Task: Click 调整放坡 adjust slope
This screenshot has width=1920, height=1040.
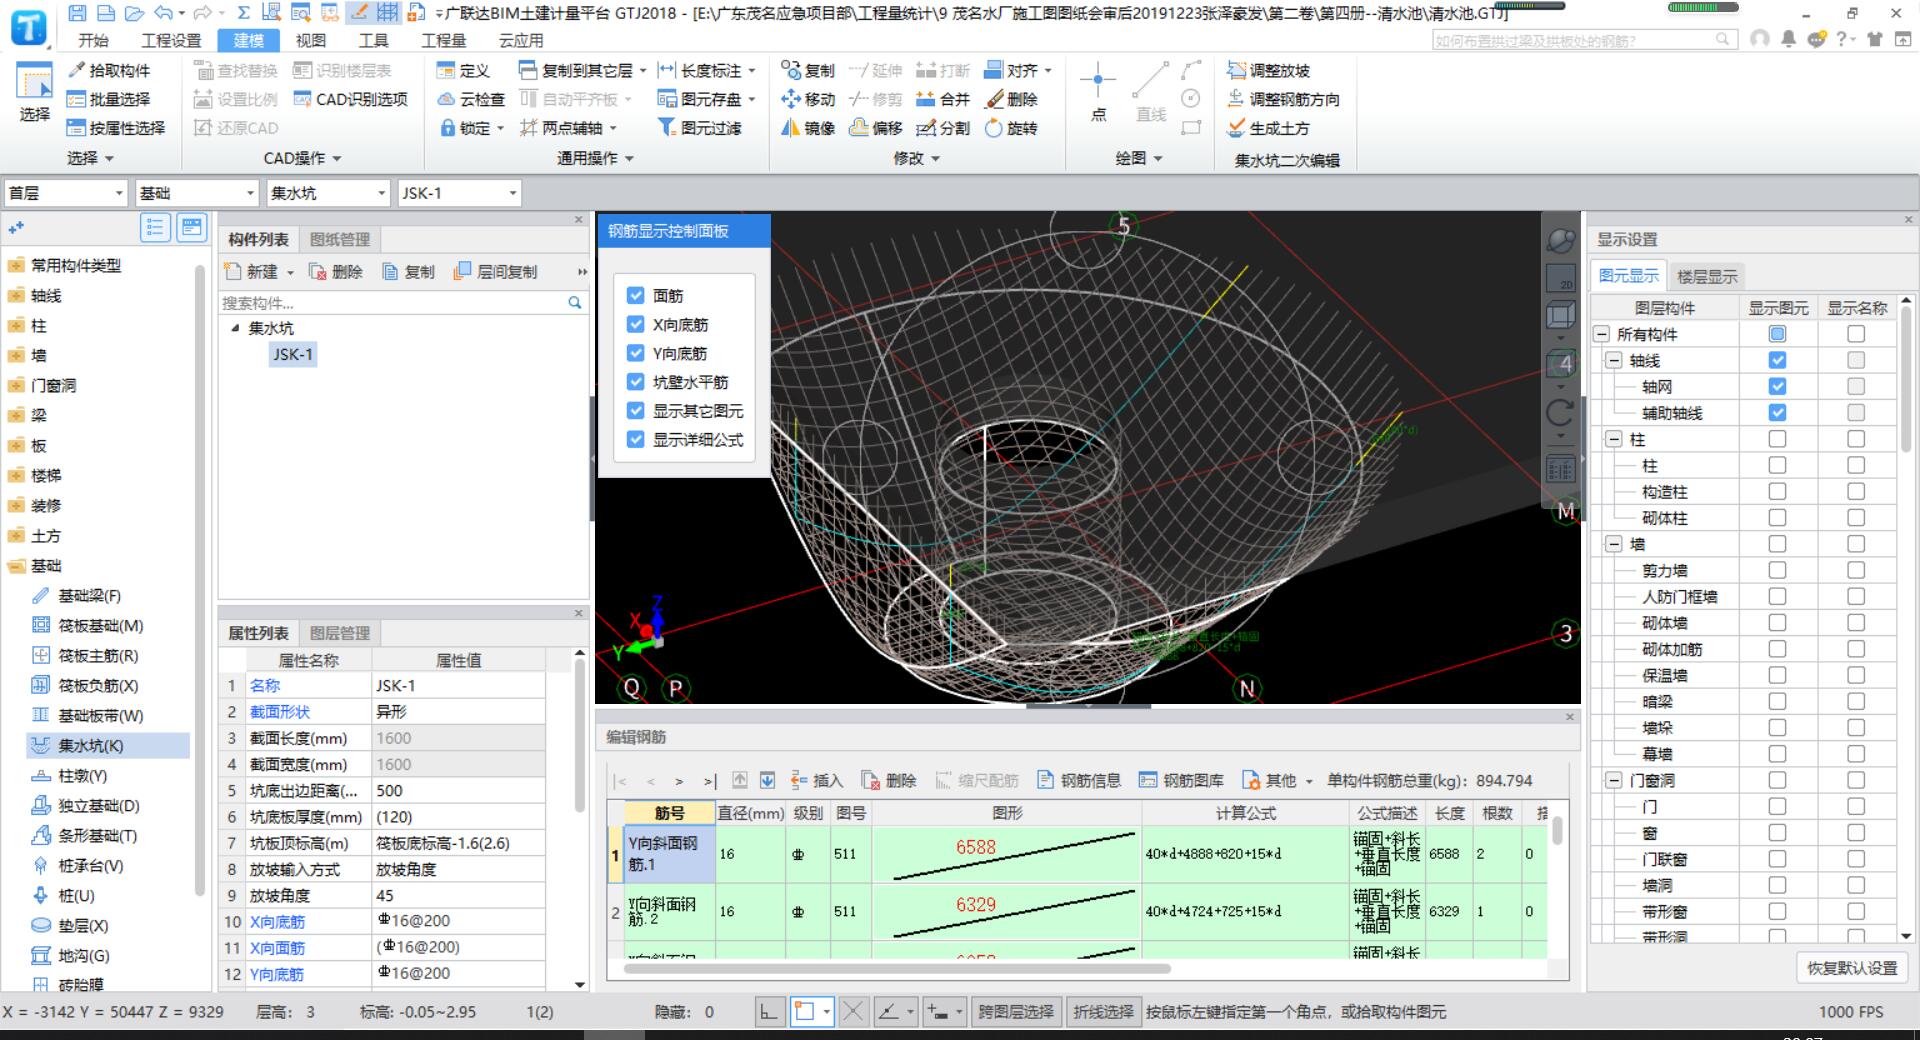Action: (1269, 70)
